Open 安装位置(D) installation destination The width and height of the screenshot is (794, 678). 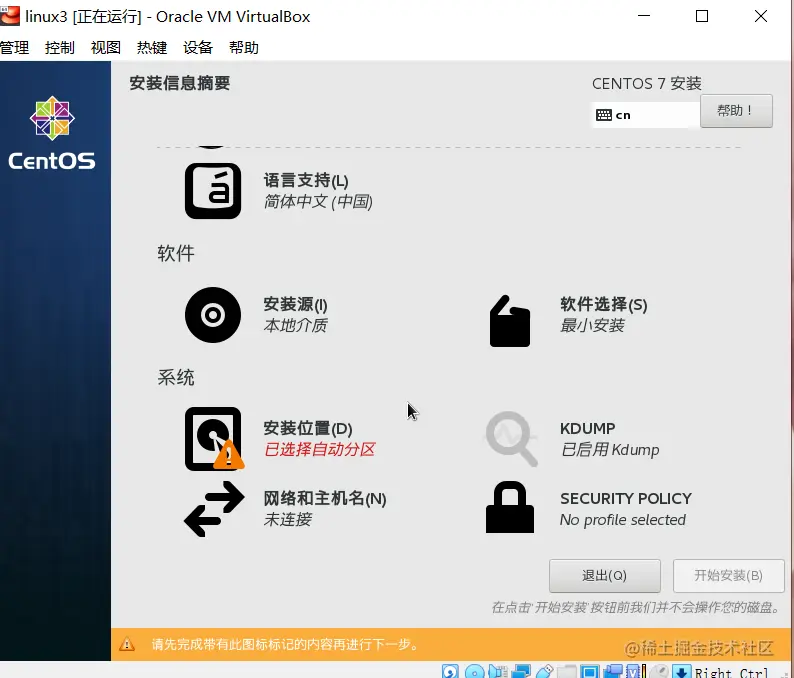tap(308, 428)
